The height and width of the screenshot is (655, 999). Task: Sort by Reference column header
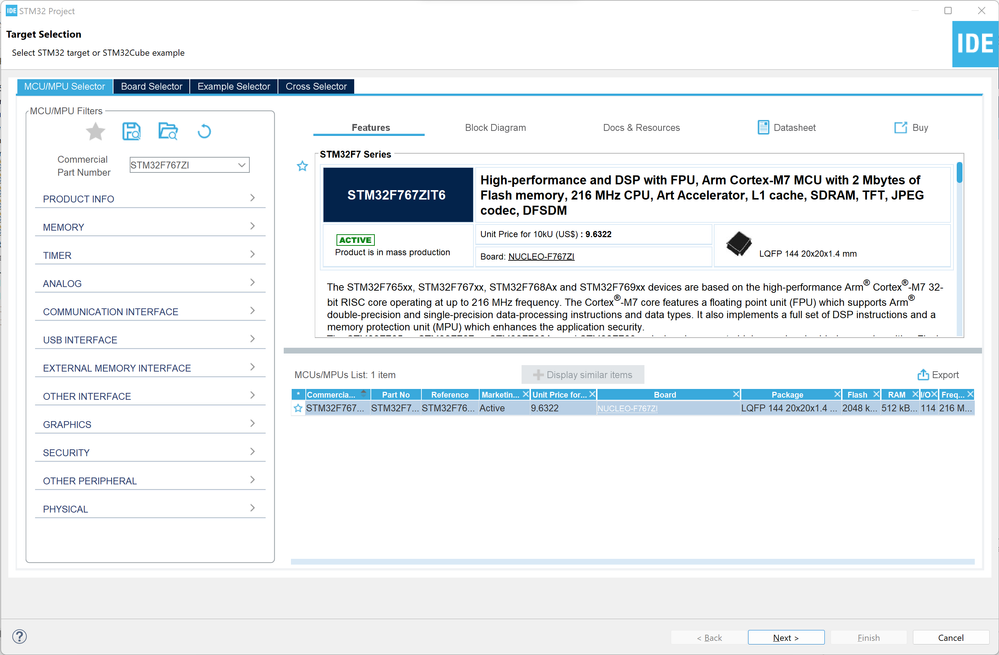point(450,394)
